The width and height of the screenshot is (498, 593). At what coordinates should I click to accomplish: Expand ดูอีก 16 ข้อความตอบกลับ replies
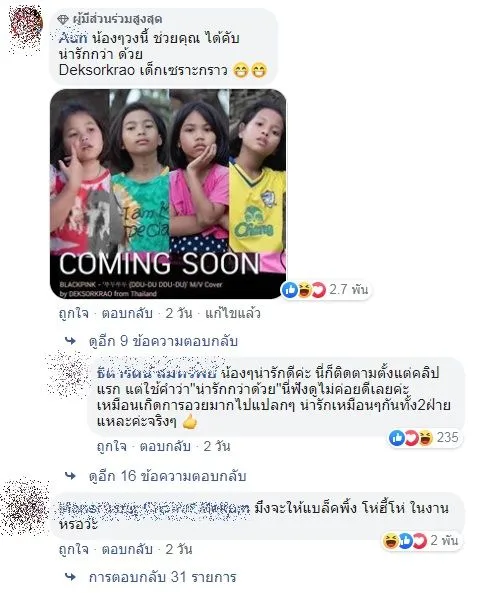point(168,476)
